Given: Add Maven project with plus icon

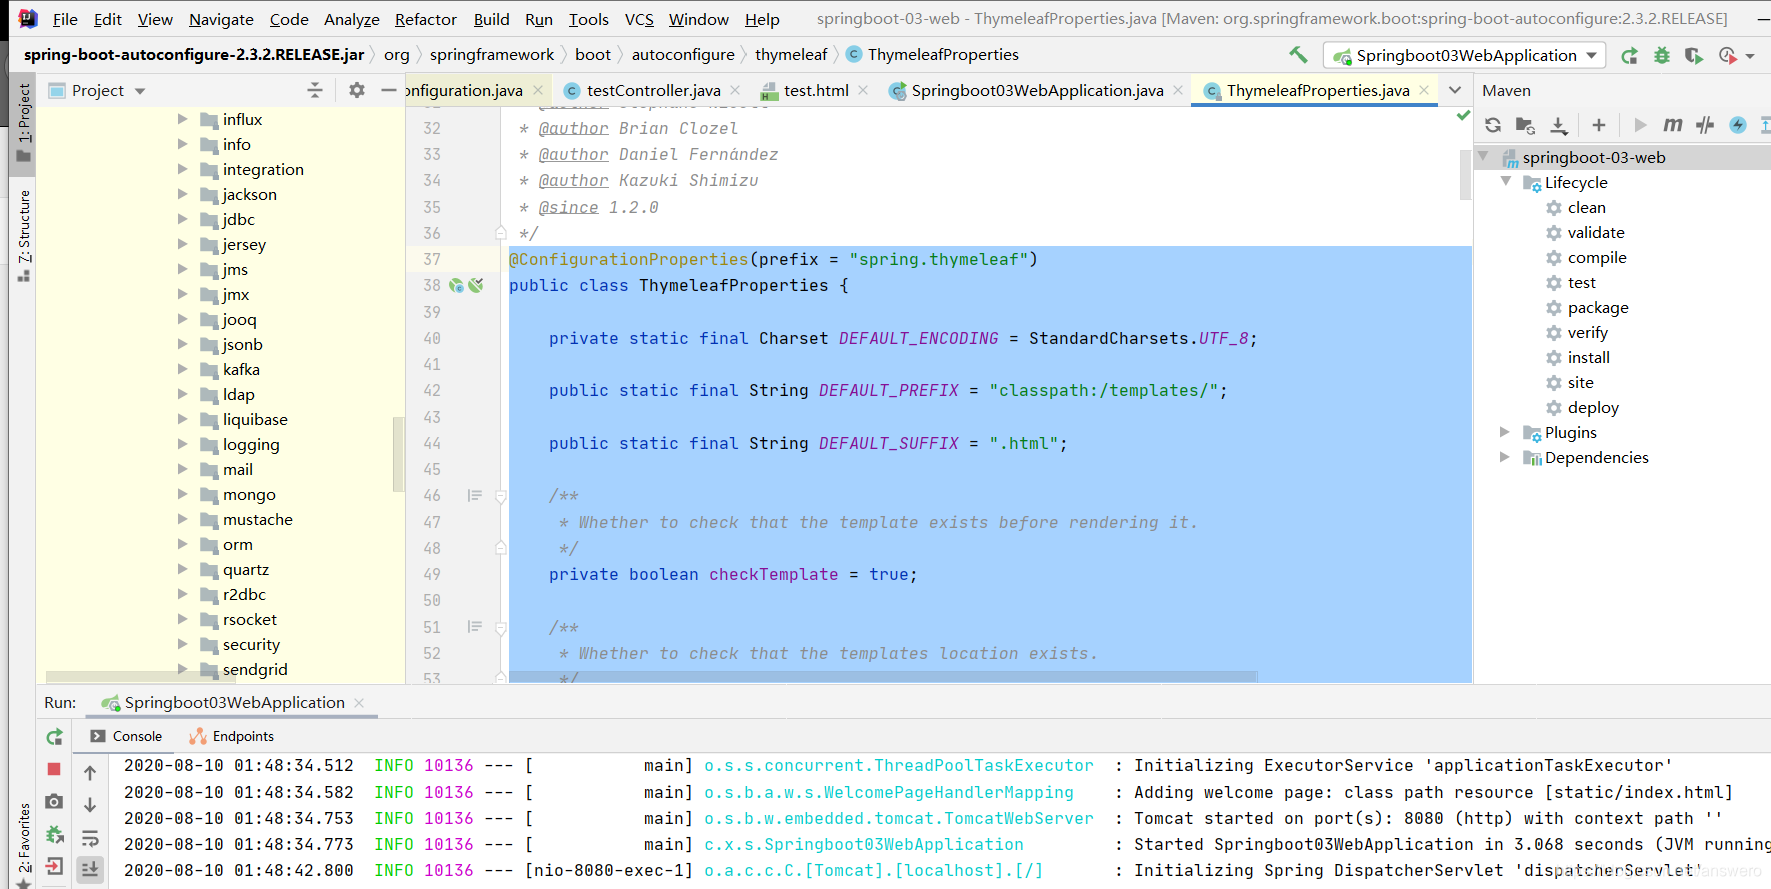Looking at the screenshot, I should coord(1599,125).
